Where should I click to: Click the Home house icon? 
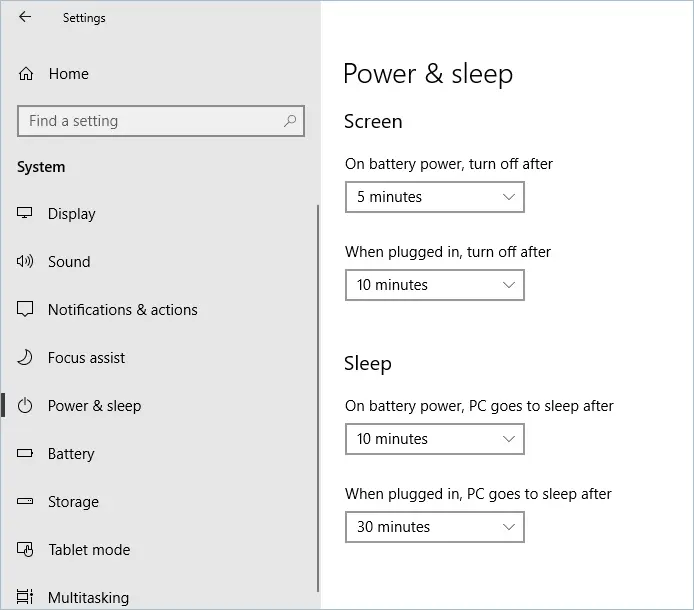click(x=26, y=74)
